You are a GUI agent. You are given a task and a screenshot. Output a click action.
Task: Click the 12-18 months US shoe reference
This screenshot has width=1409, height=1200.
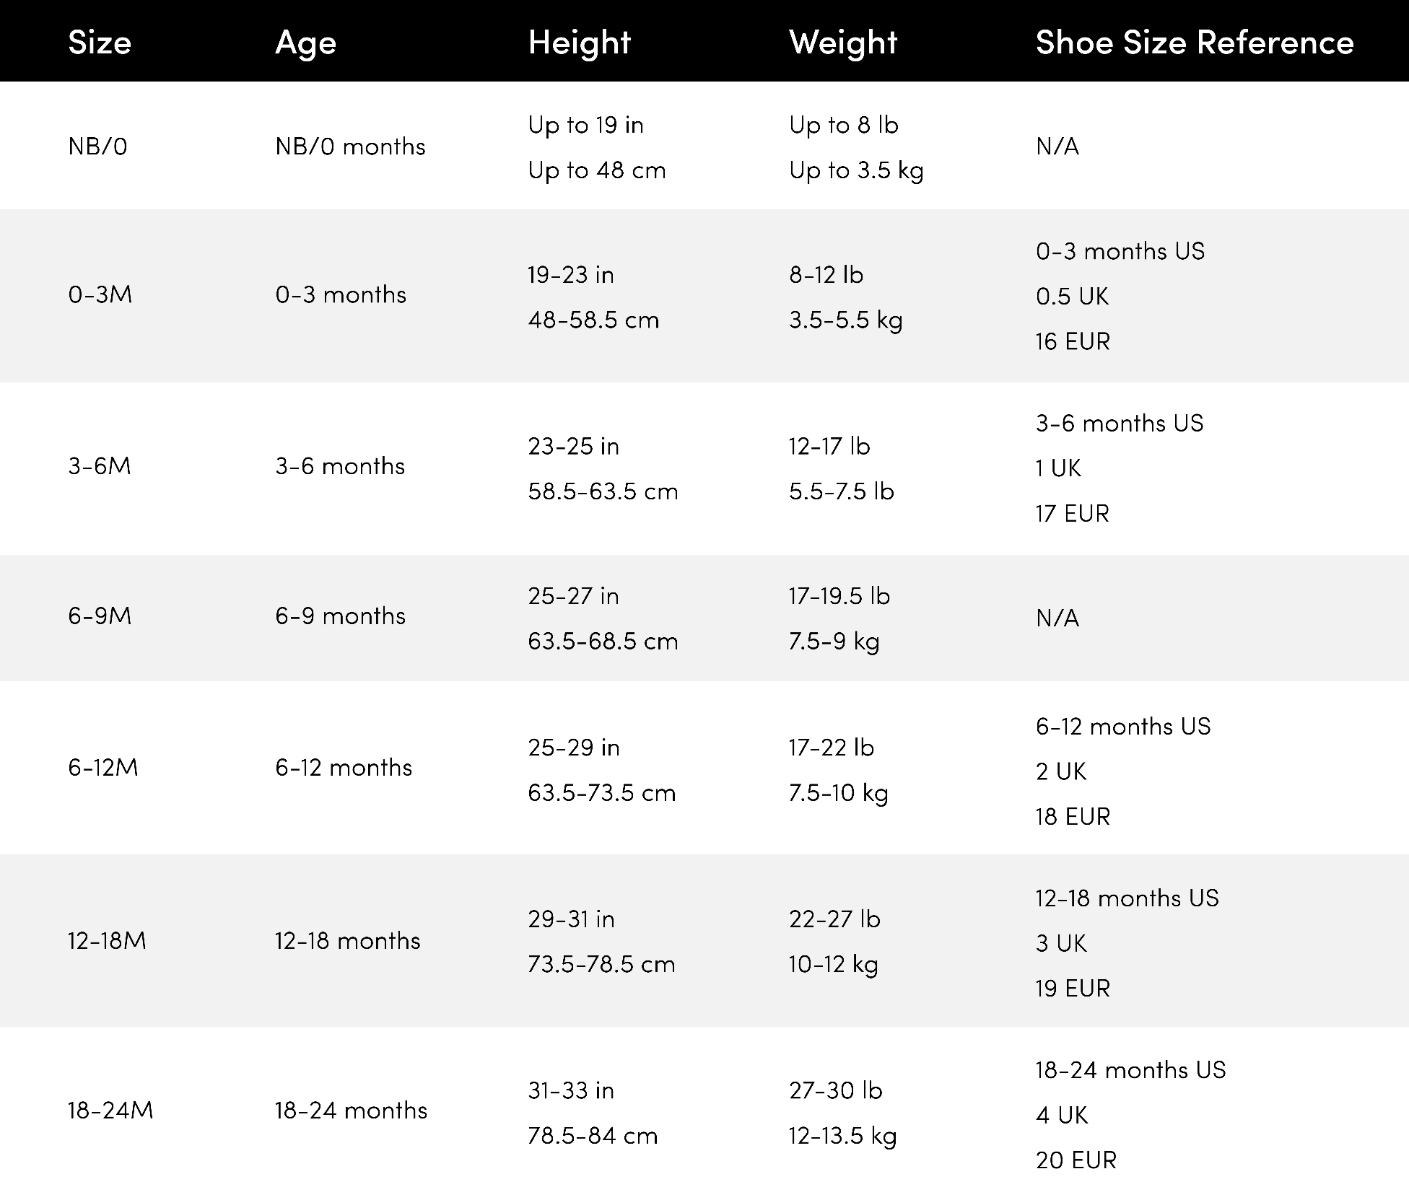point(1127,898)
